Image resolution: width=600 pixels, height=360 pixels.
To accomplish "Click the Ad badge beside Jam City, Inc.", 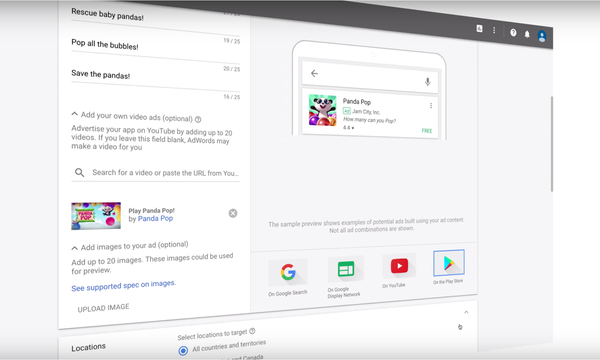I will tap(346, 111).
